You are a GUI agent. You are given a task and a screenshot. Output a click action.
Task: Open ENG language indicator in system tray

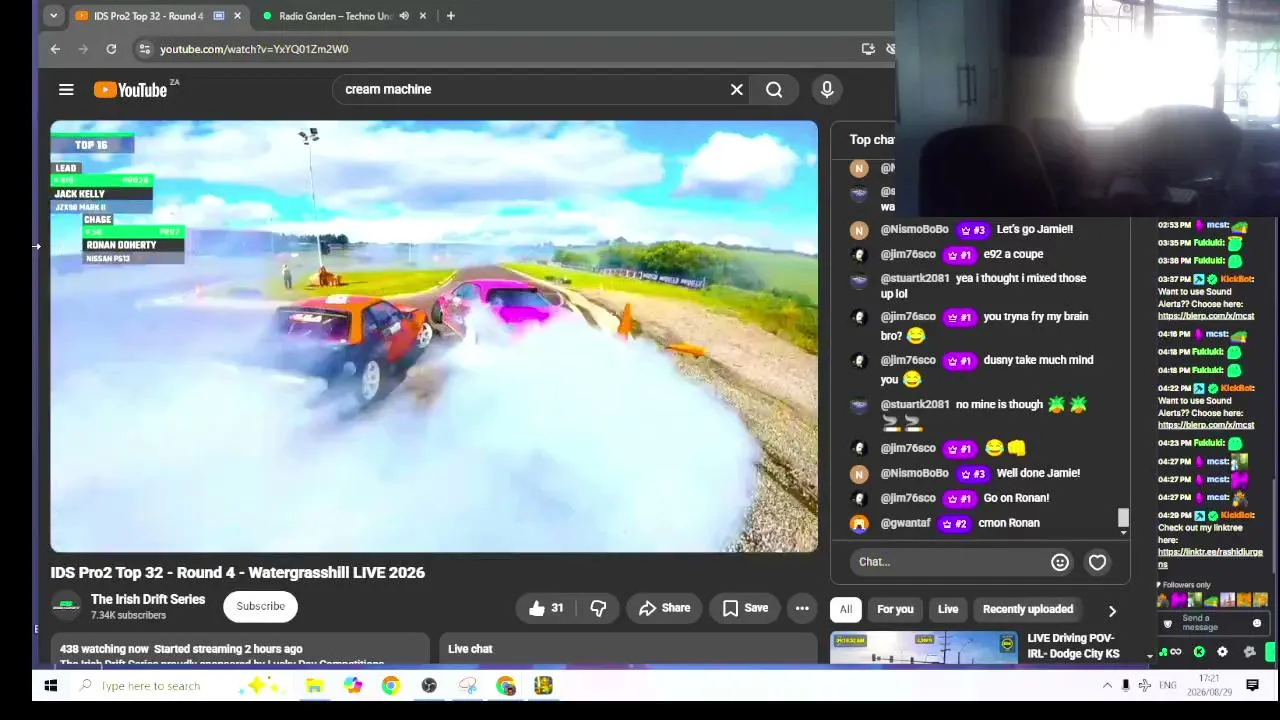click(x=1167, y=686)
